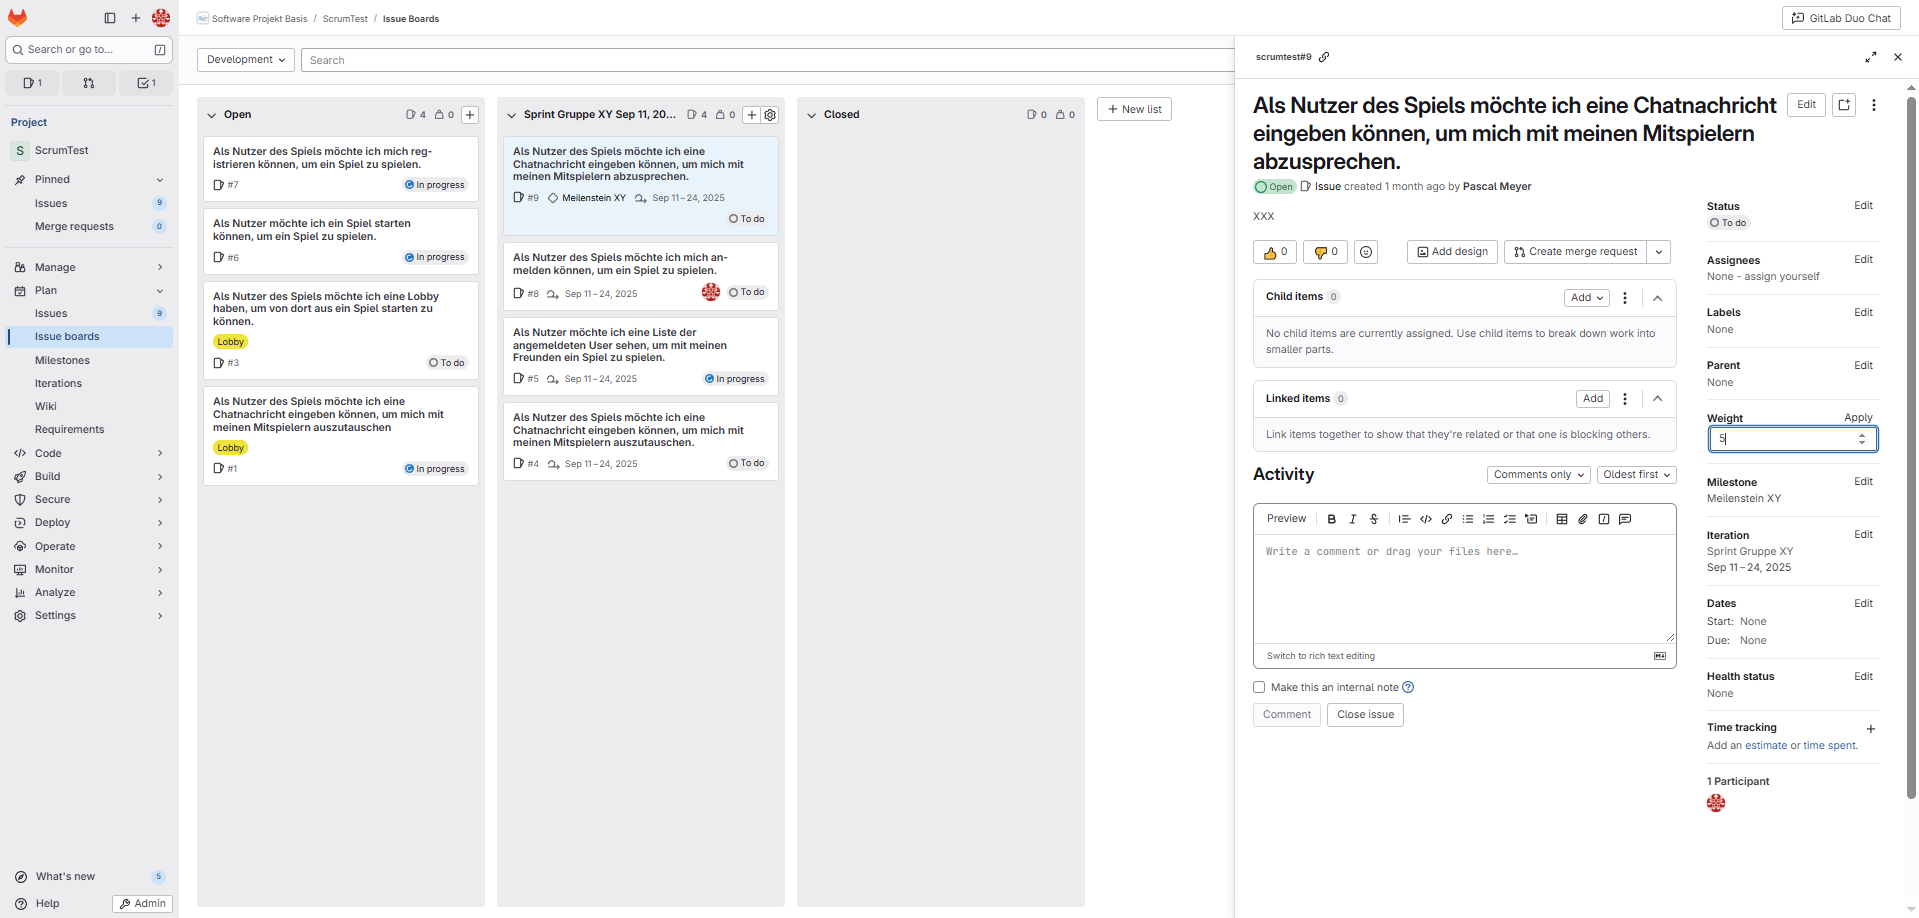Click into the comment text area
The width and height of the screenshot is (1919, 918).
pyautogui.click(x=1463, y=590)
